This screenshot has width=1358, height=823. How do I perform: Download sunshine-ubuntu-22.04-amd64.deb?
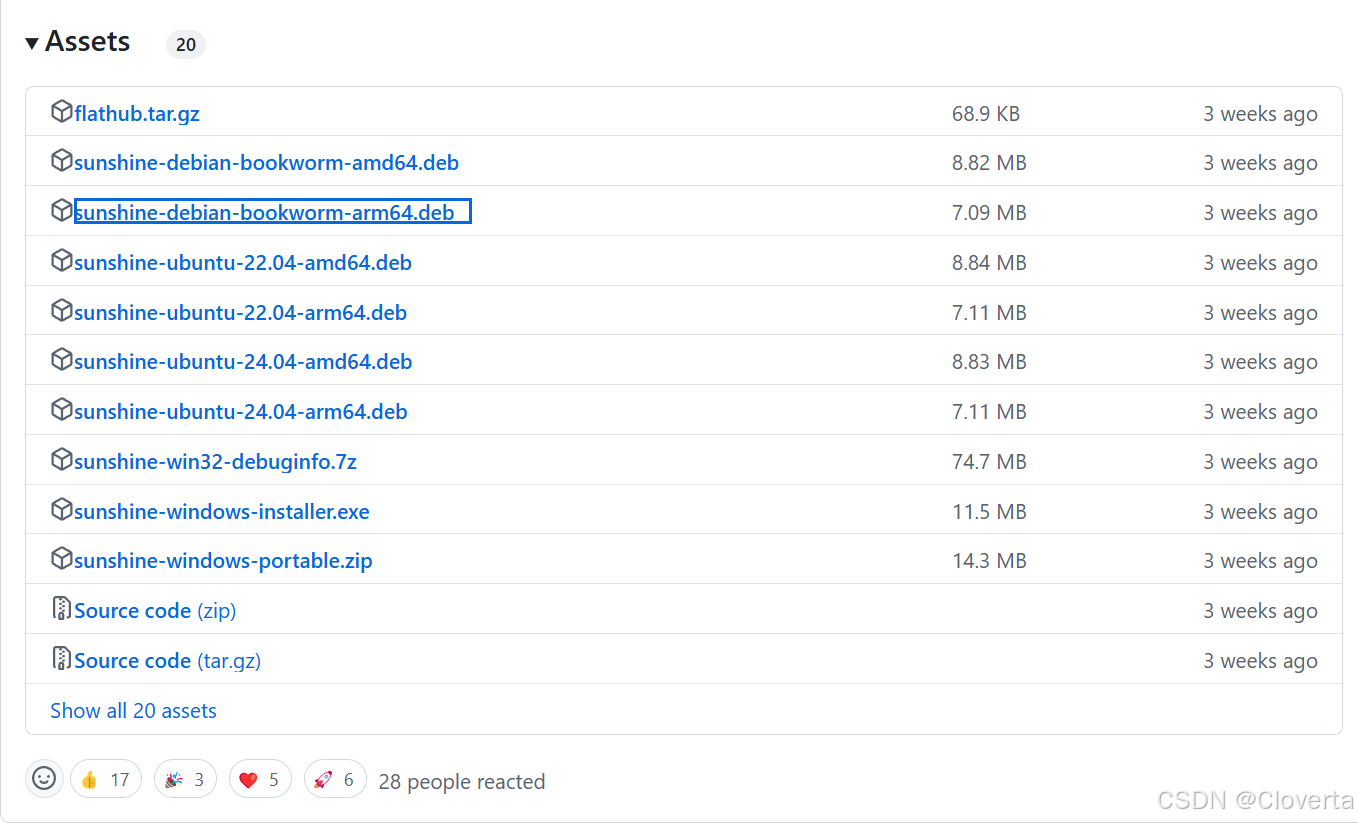243,263
